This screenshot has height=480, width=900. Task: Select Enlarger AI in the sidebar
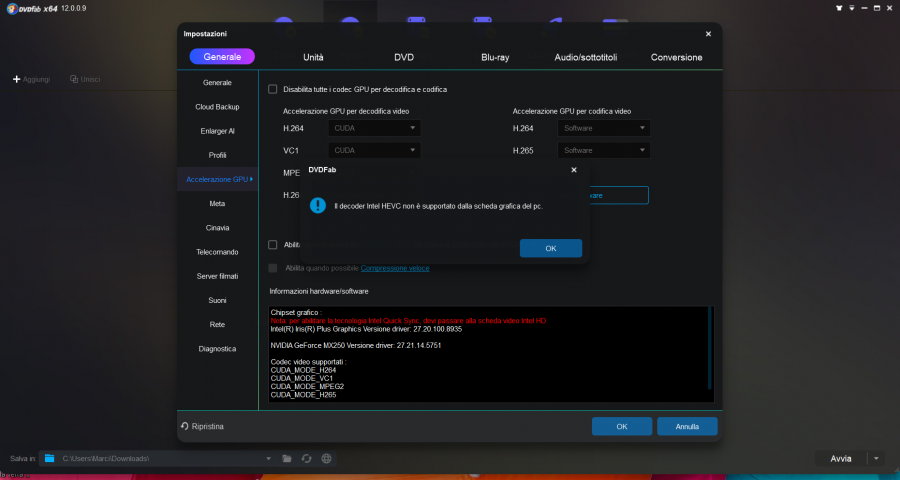tap(218, 131)
